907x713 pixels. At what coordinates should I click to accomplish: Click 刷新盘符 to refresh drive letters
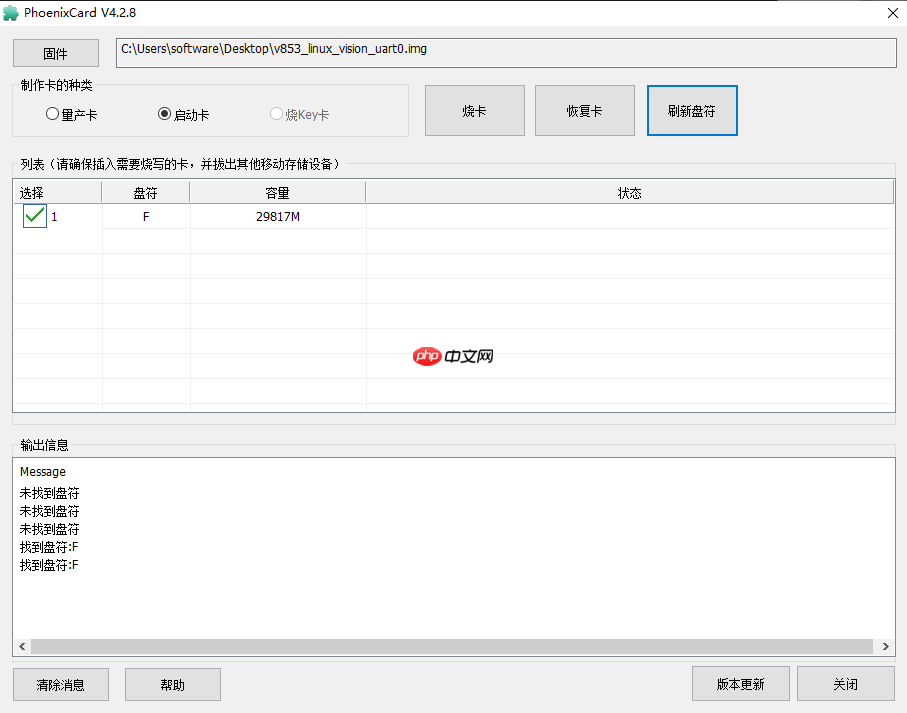coord(691,110)
